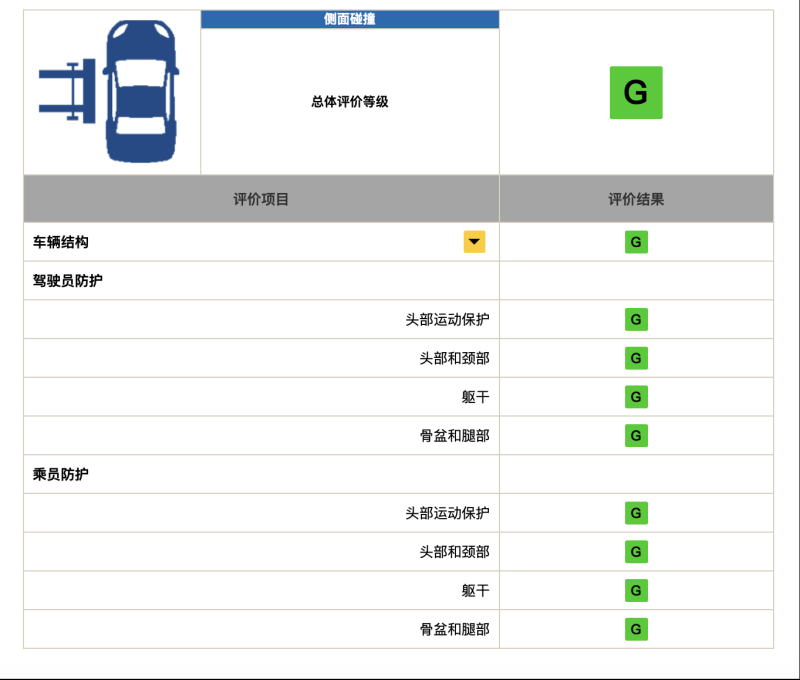Click the 评价结果 column header

click(636, 199)
